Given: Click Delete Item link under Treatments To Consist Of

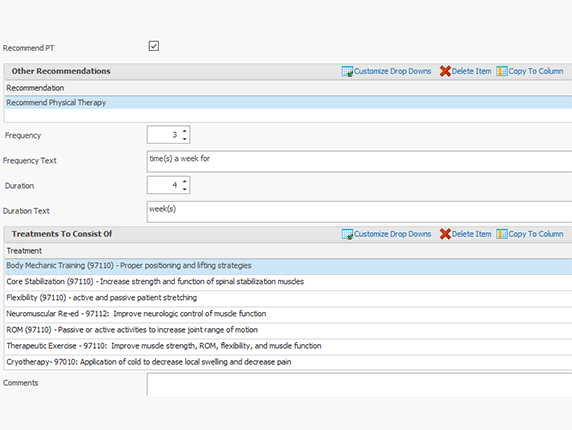Looking at the screenshot, I should [x=471, y=234].
